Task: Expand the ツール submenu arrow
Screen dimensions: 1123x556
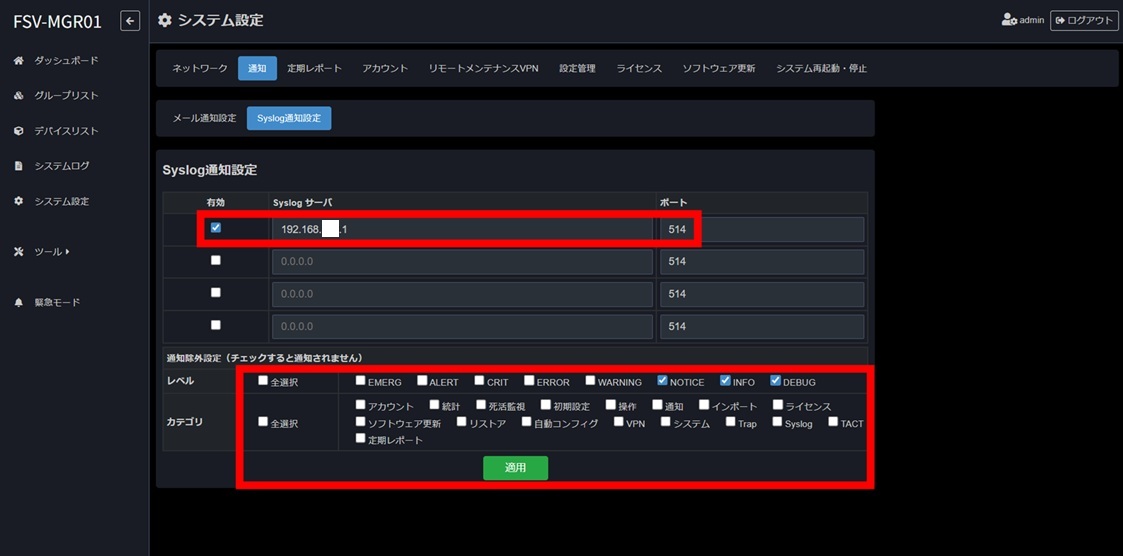Action: (67, 252)
